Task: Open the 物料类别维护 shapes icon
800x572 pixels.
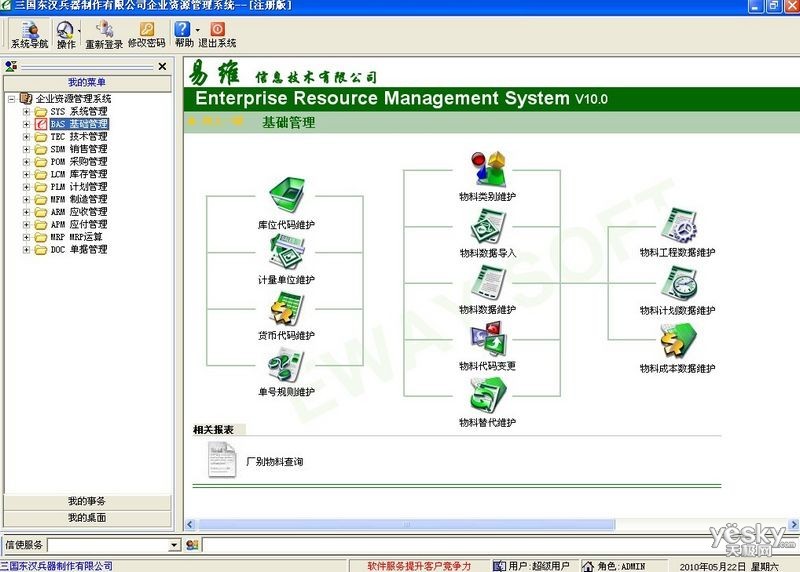Action: [488, 168]
